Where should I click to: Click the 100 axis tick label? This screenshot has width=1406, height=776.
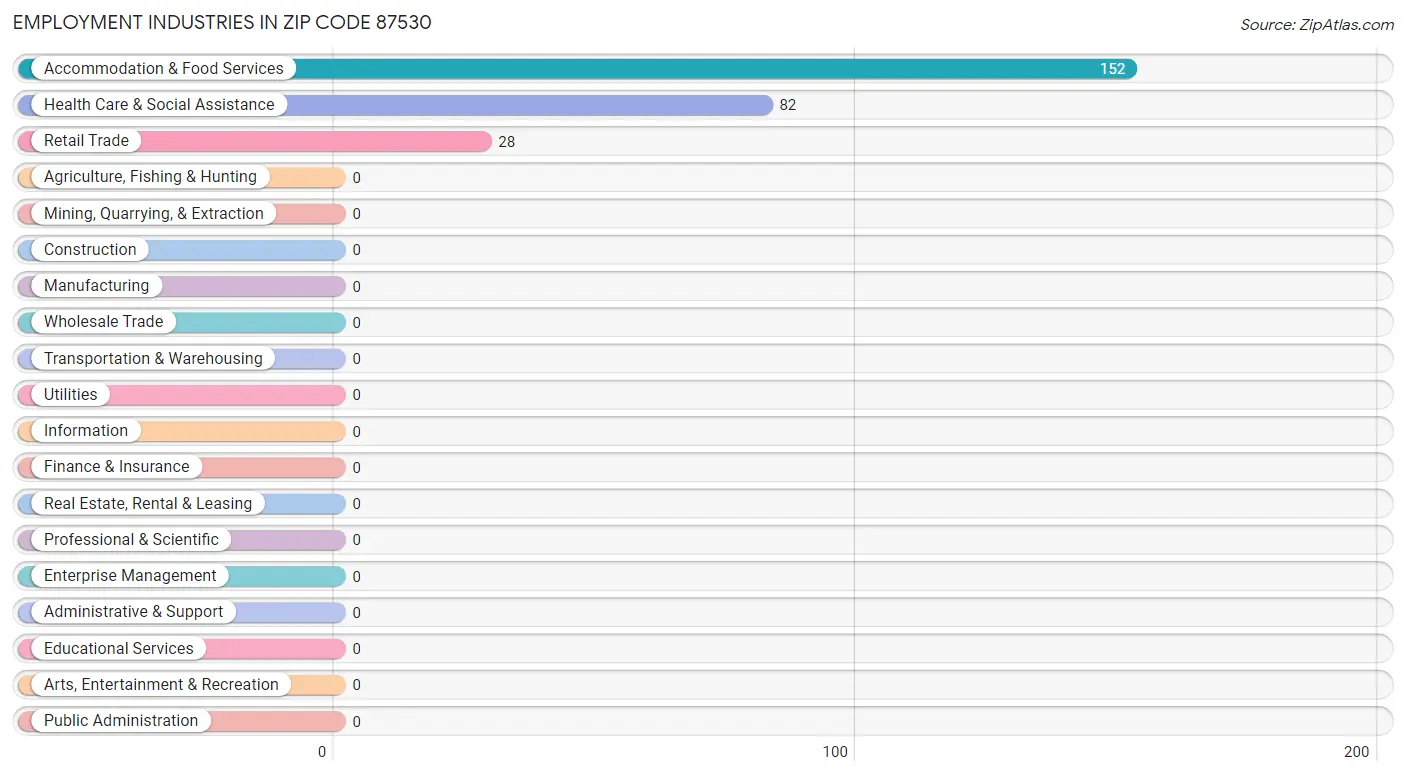(836, 752)
